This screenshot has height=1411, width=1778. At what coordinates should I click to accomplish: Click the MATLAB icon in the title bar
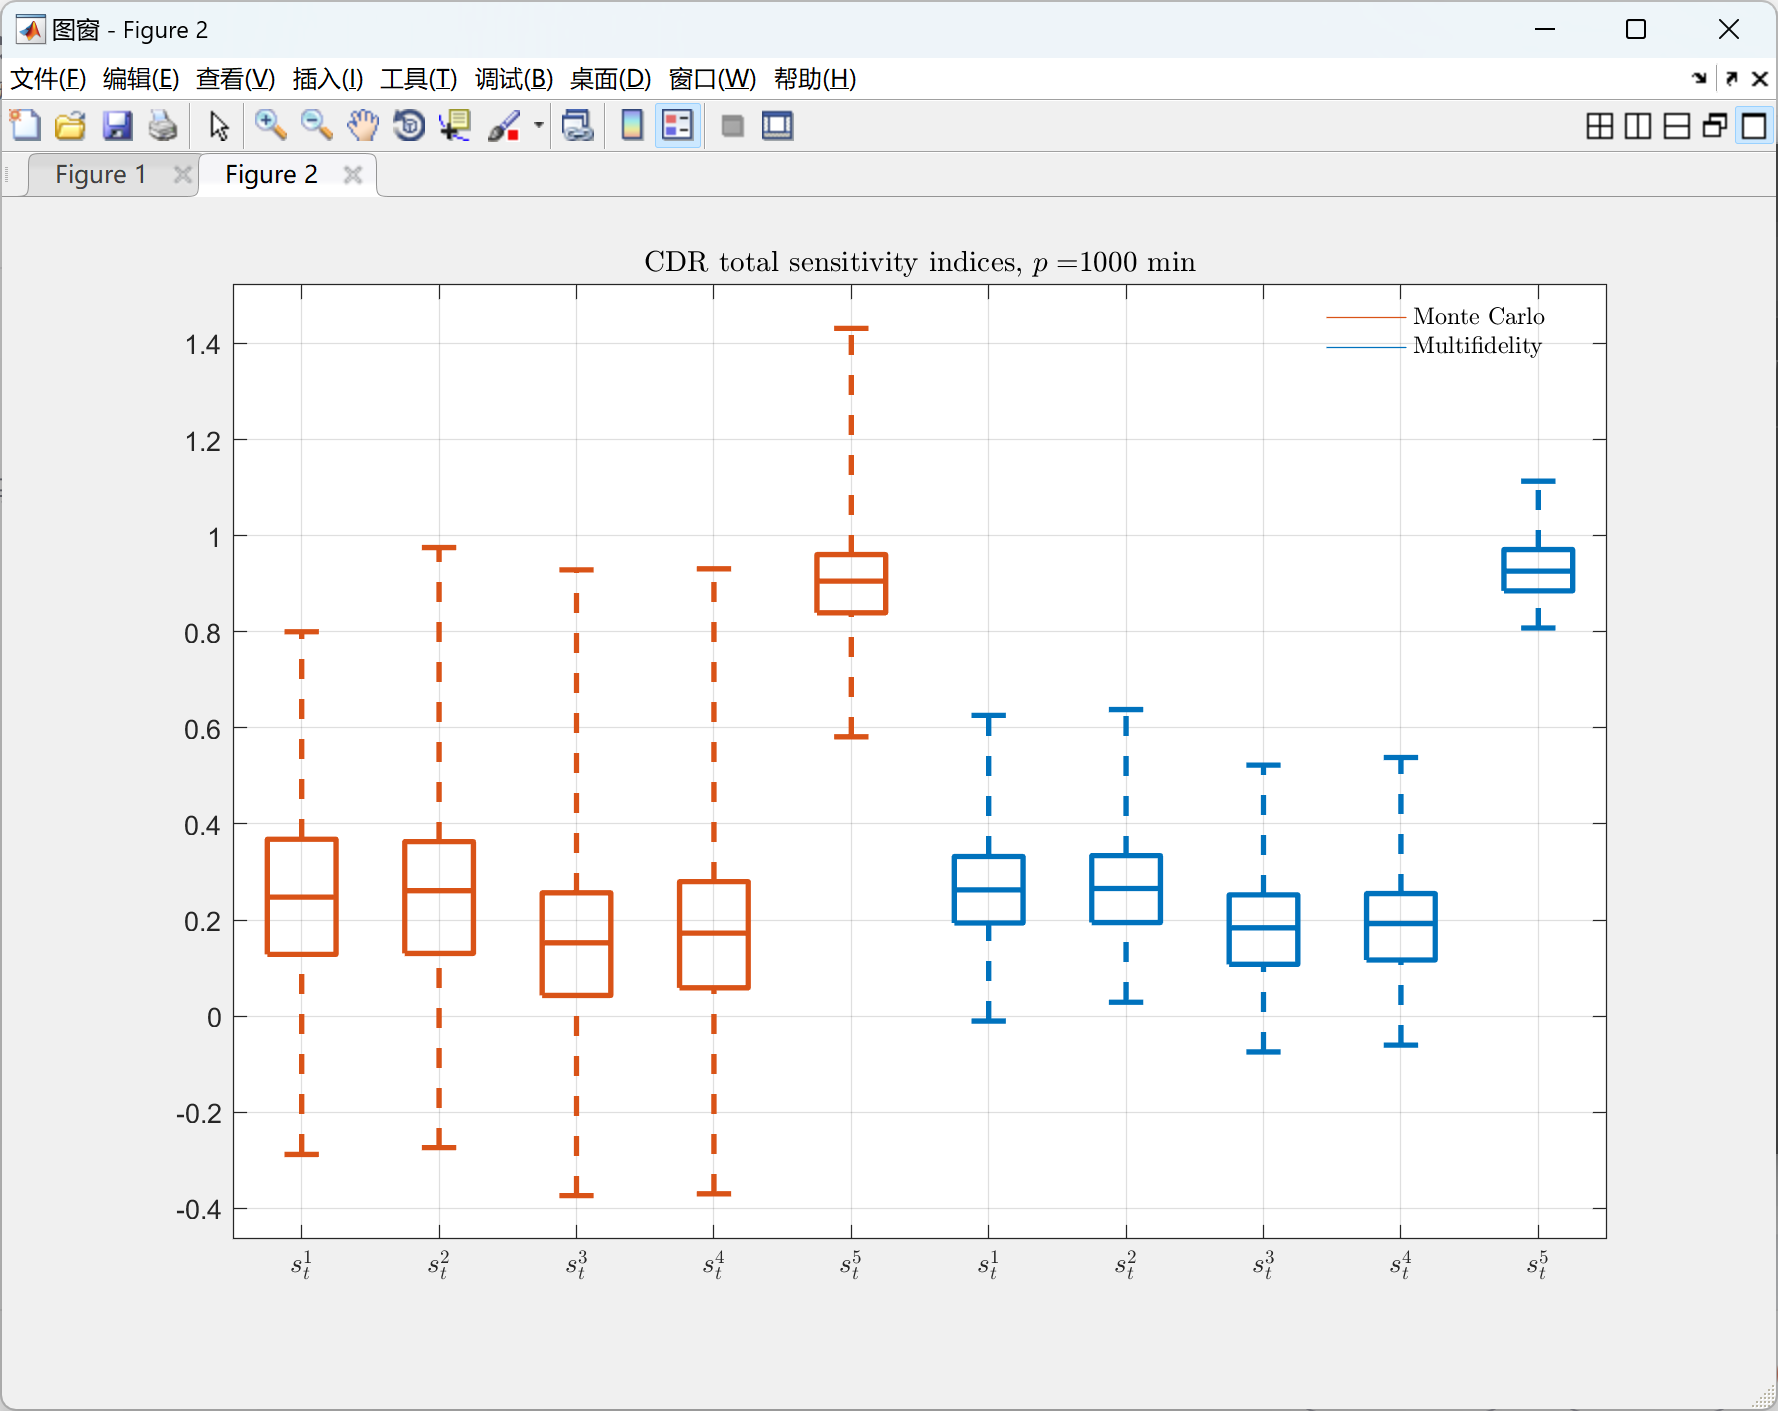coord(31,30)
